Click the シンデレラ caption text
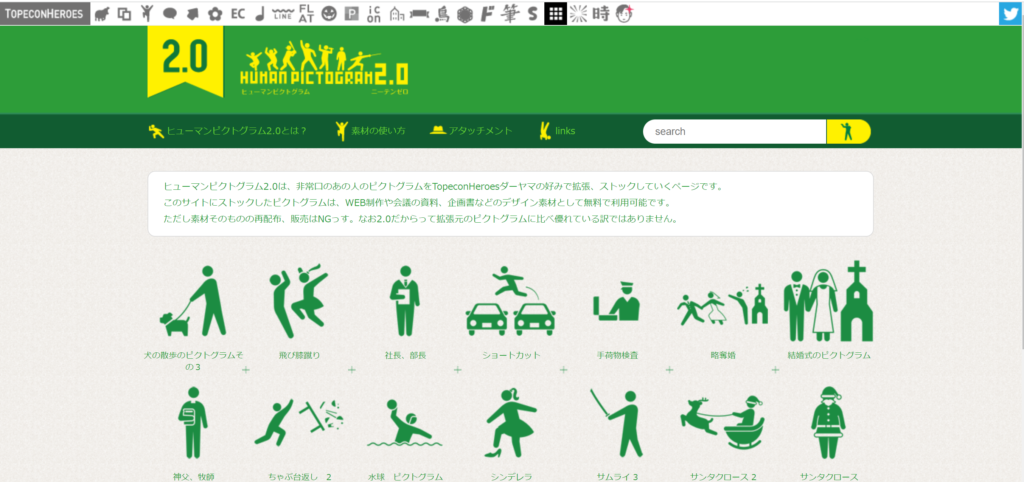The height and width of the screenshot is (482, 1024). [x=511, y=477]
